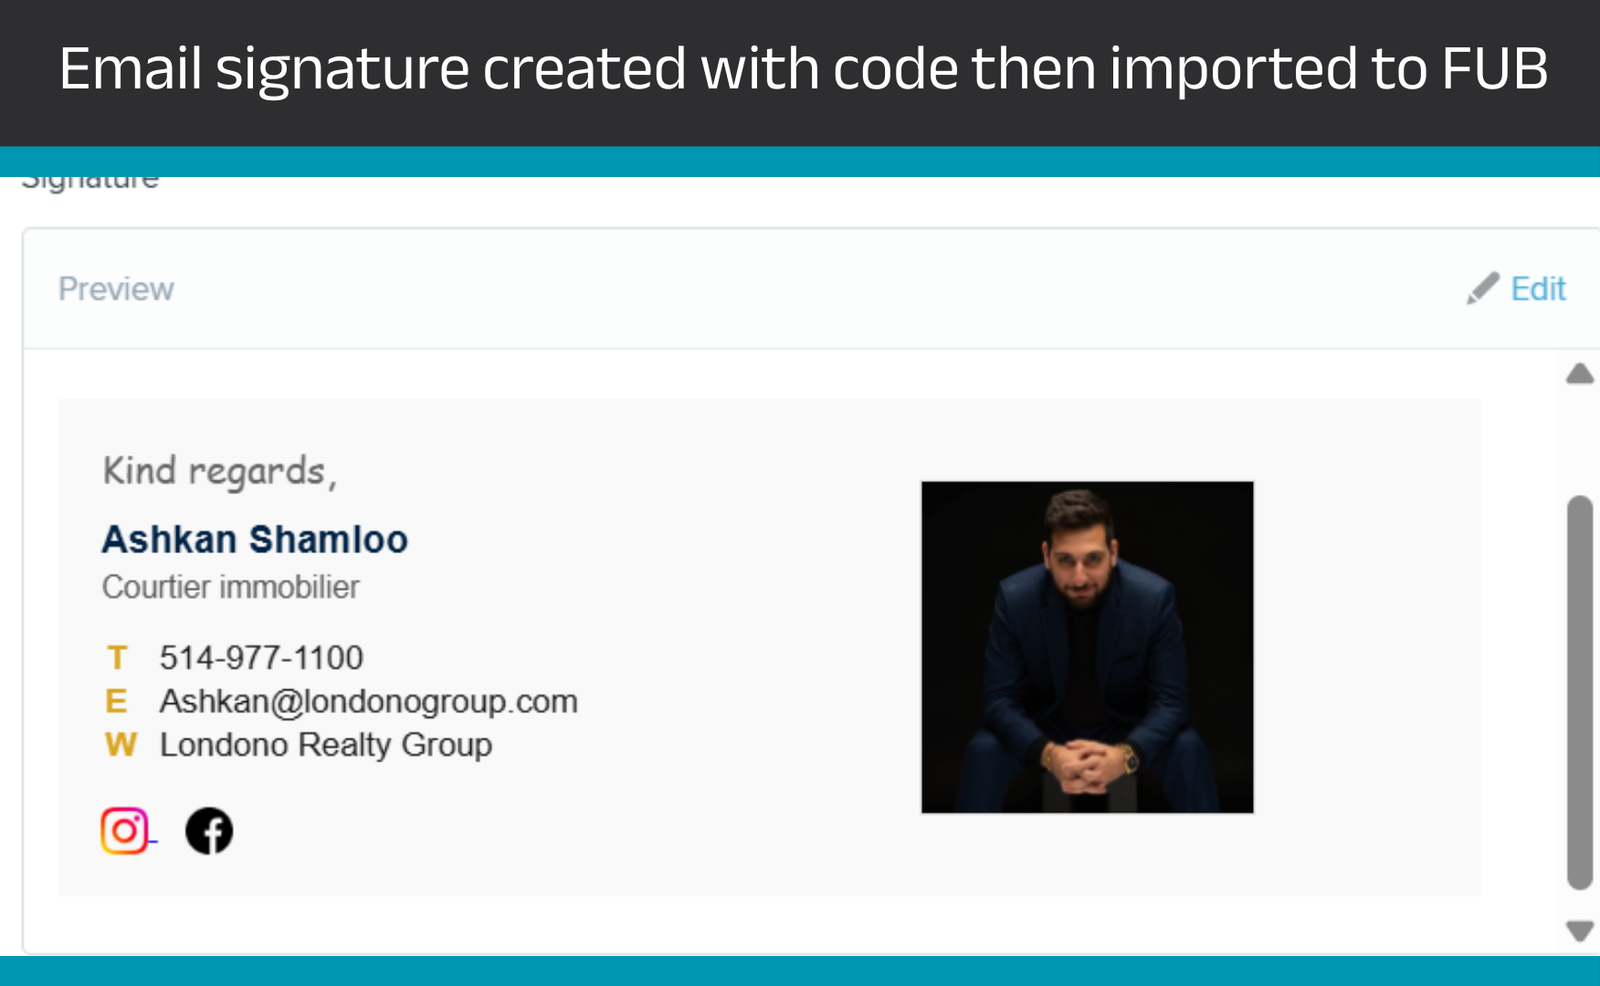Click the Signature section heading
Viewport: 1600px width, 986px height.
click(90, 182)
